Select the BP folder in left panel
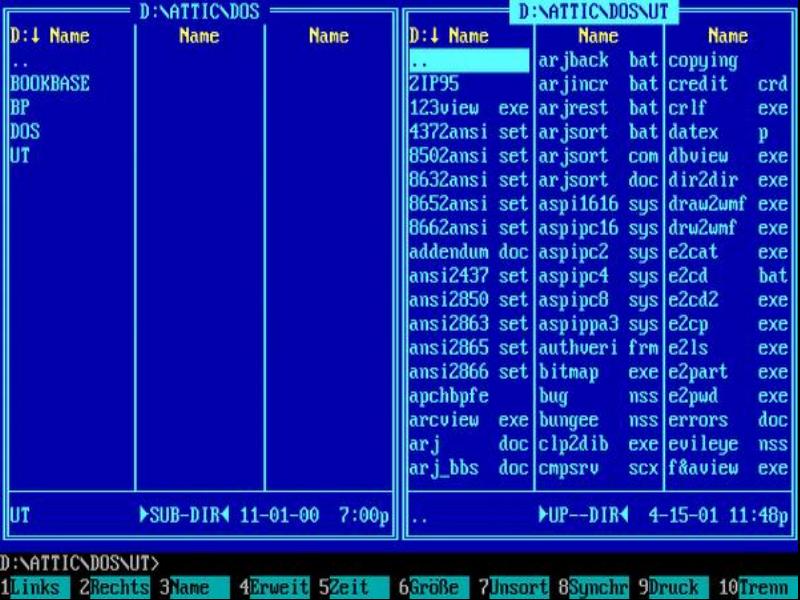 (20, 108)
